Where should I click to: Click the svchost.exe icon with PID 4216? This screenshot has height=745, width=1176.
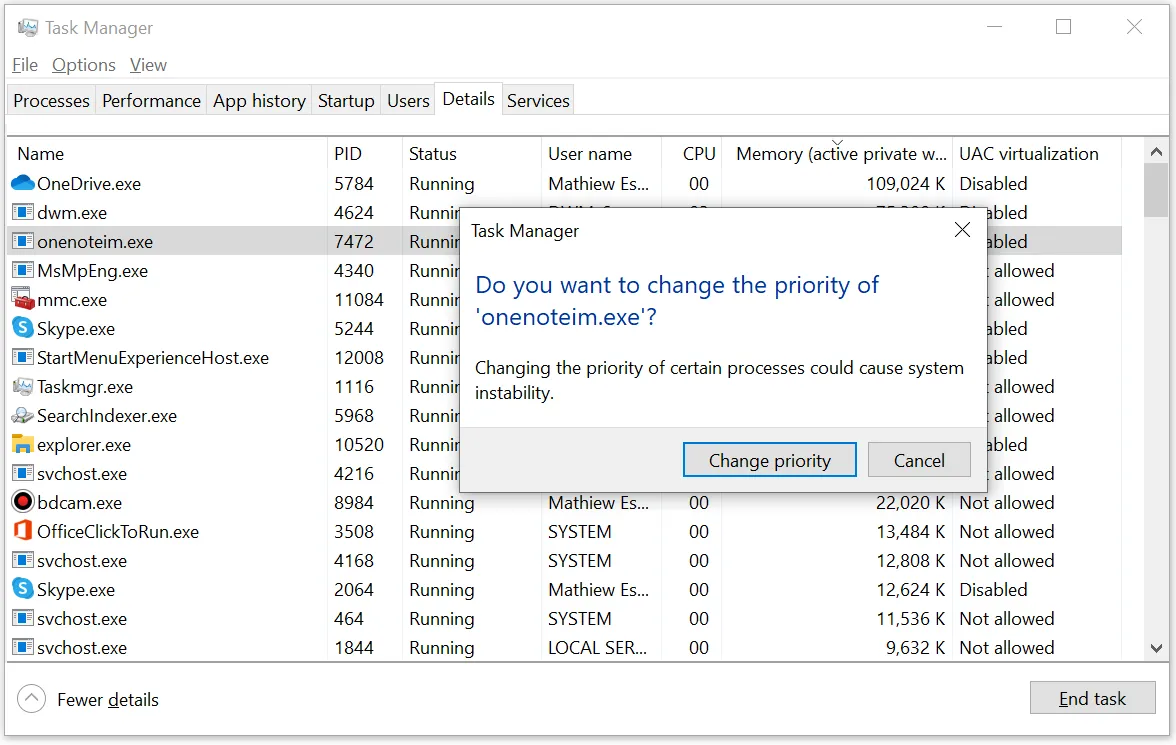point(23,473)
